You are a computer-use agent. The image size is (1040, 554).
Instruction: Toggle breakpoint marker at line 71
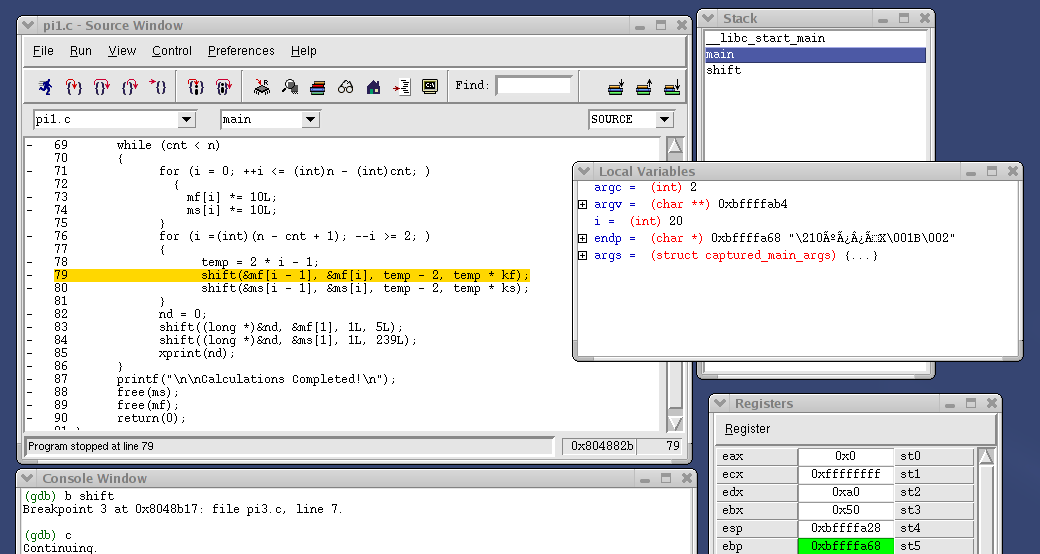[x=30, y=171]
